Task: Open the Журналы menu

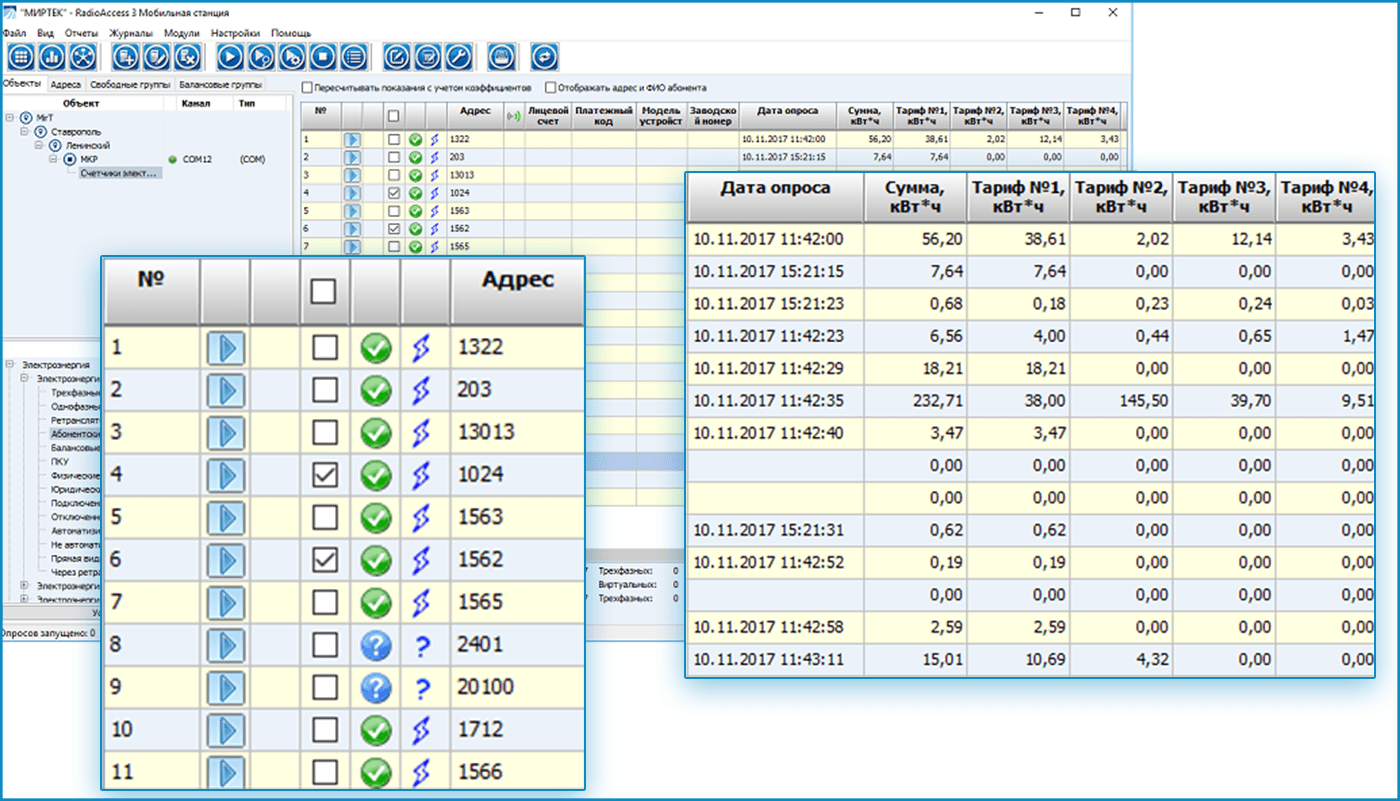Action: [129, 33]
